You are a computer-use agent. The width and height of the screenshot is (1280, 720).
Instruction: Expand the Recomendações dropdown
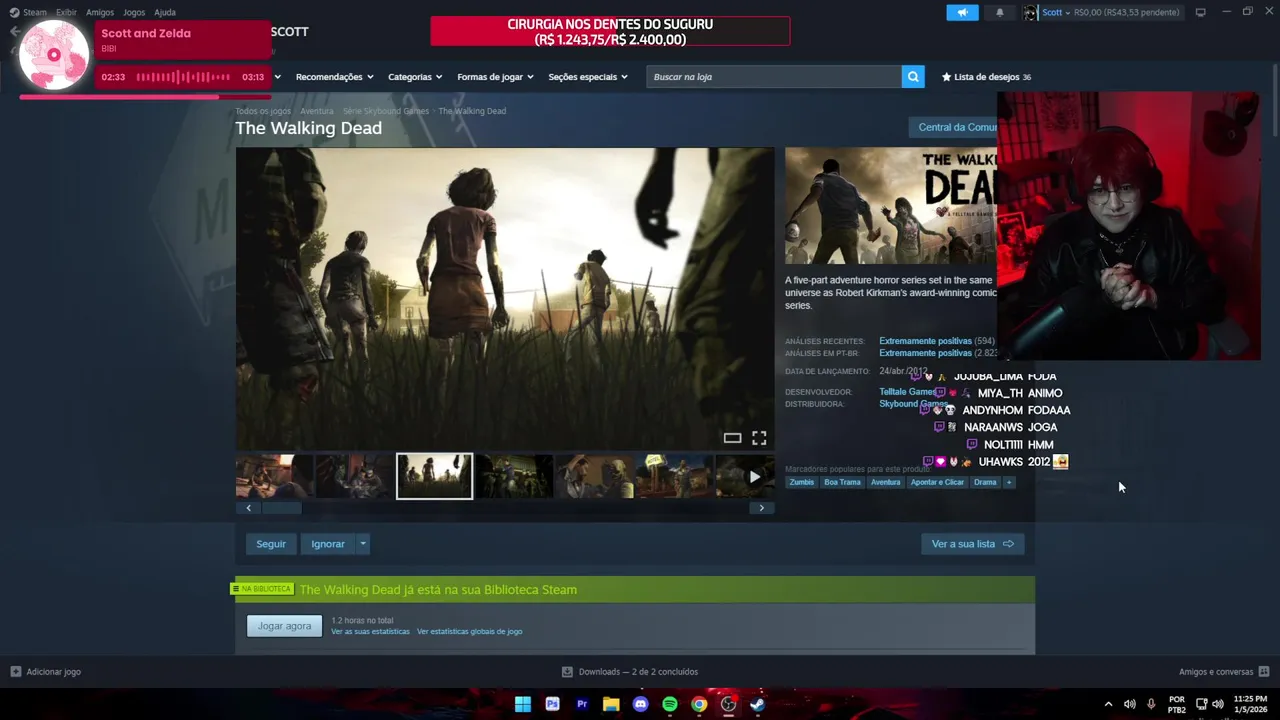click(x=334, y=77)
